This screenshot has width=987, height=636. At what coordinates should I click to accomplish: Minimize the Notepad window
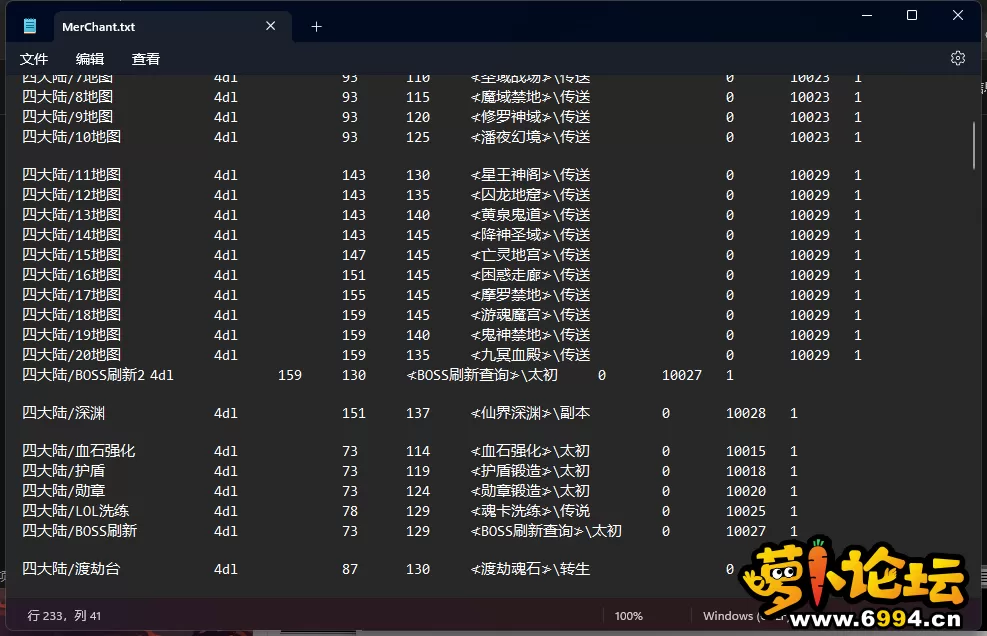[865, 15]
